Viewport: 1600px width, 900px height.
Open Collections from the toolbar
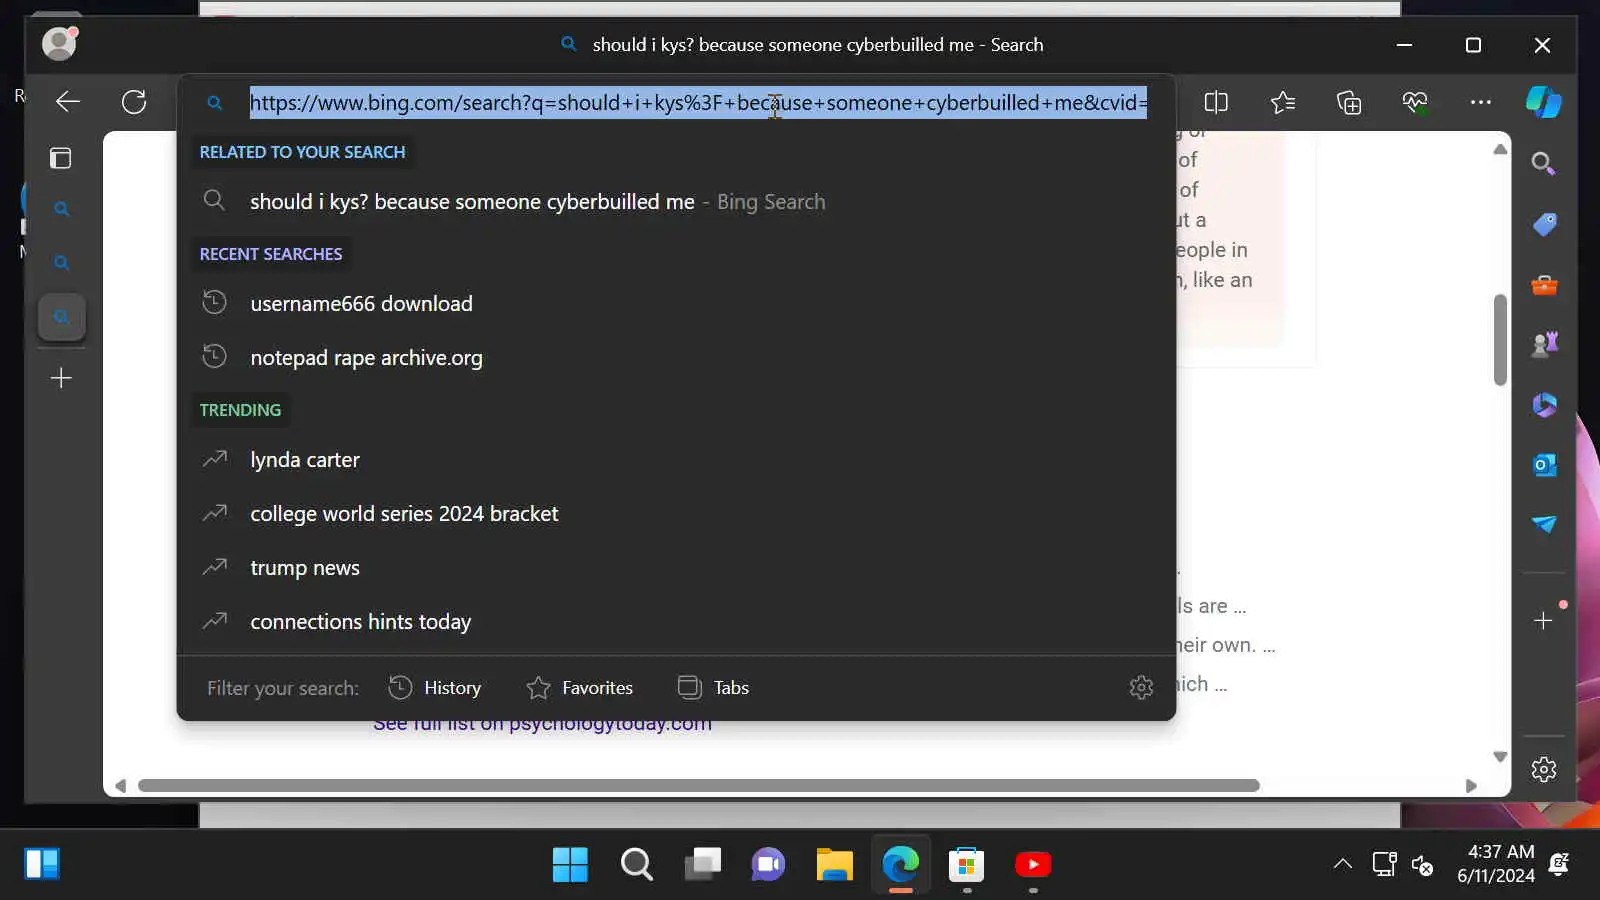tap(1349, 102)
